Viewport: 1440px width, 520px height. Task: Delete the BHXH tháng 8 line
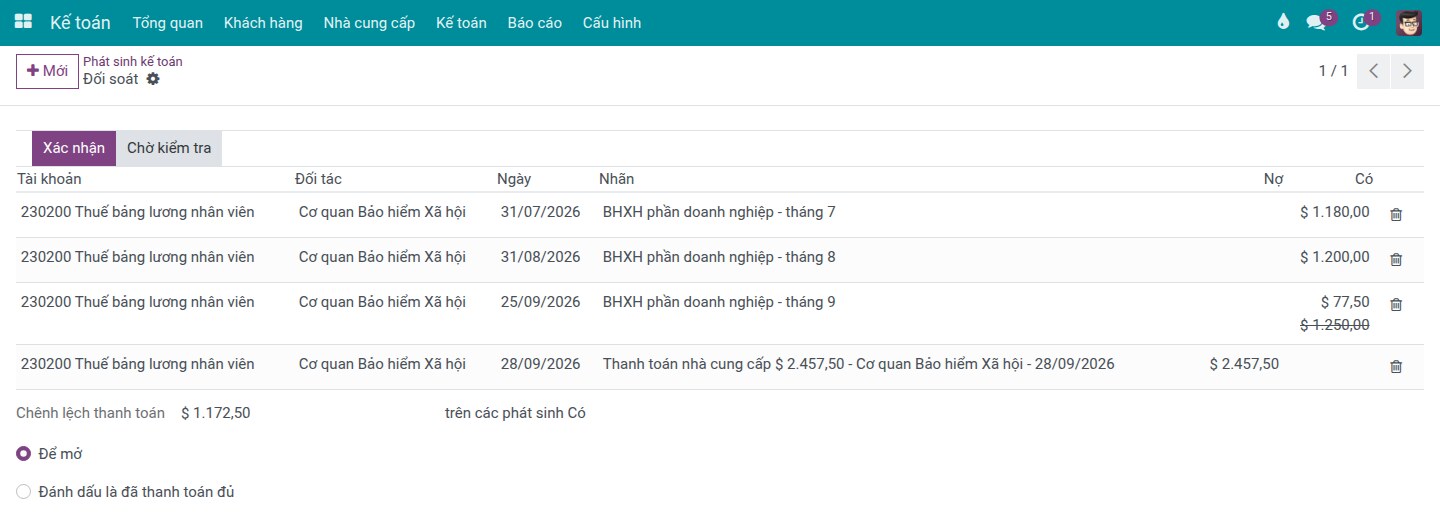(x=1396, y=259)
